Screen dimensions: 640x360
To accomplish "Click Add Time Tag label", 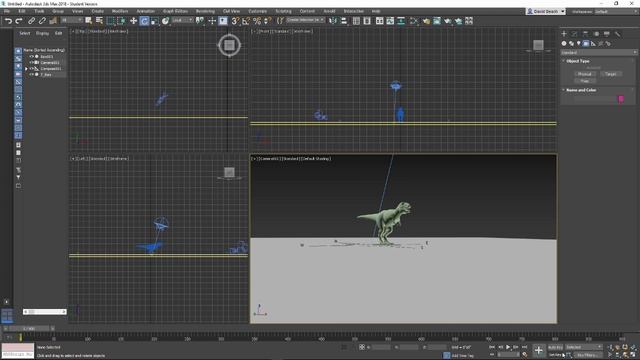I will (x=462, y=356).
